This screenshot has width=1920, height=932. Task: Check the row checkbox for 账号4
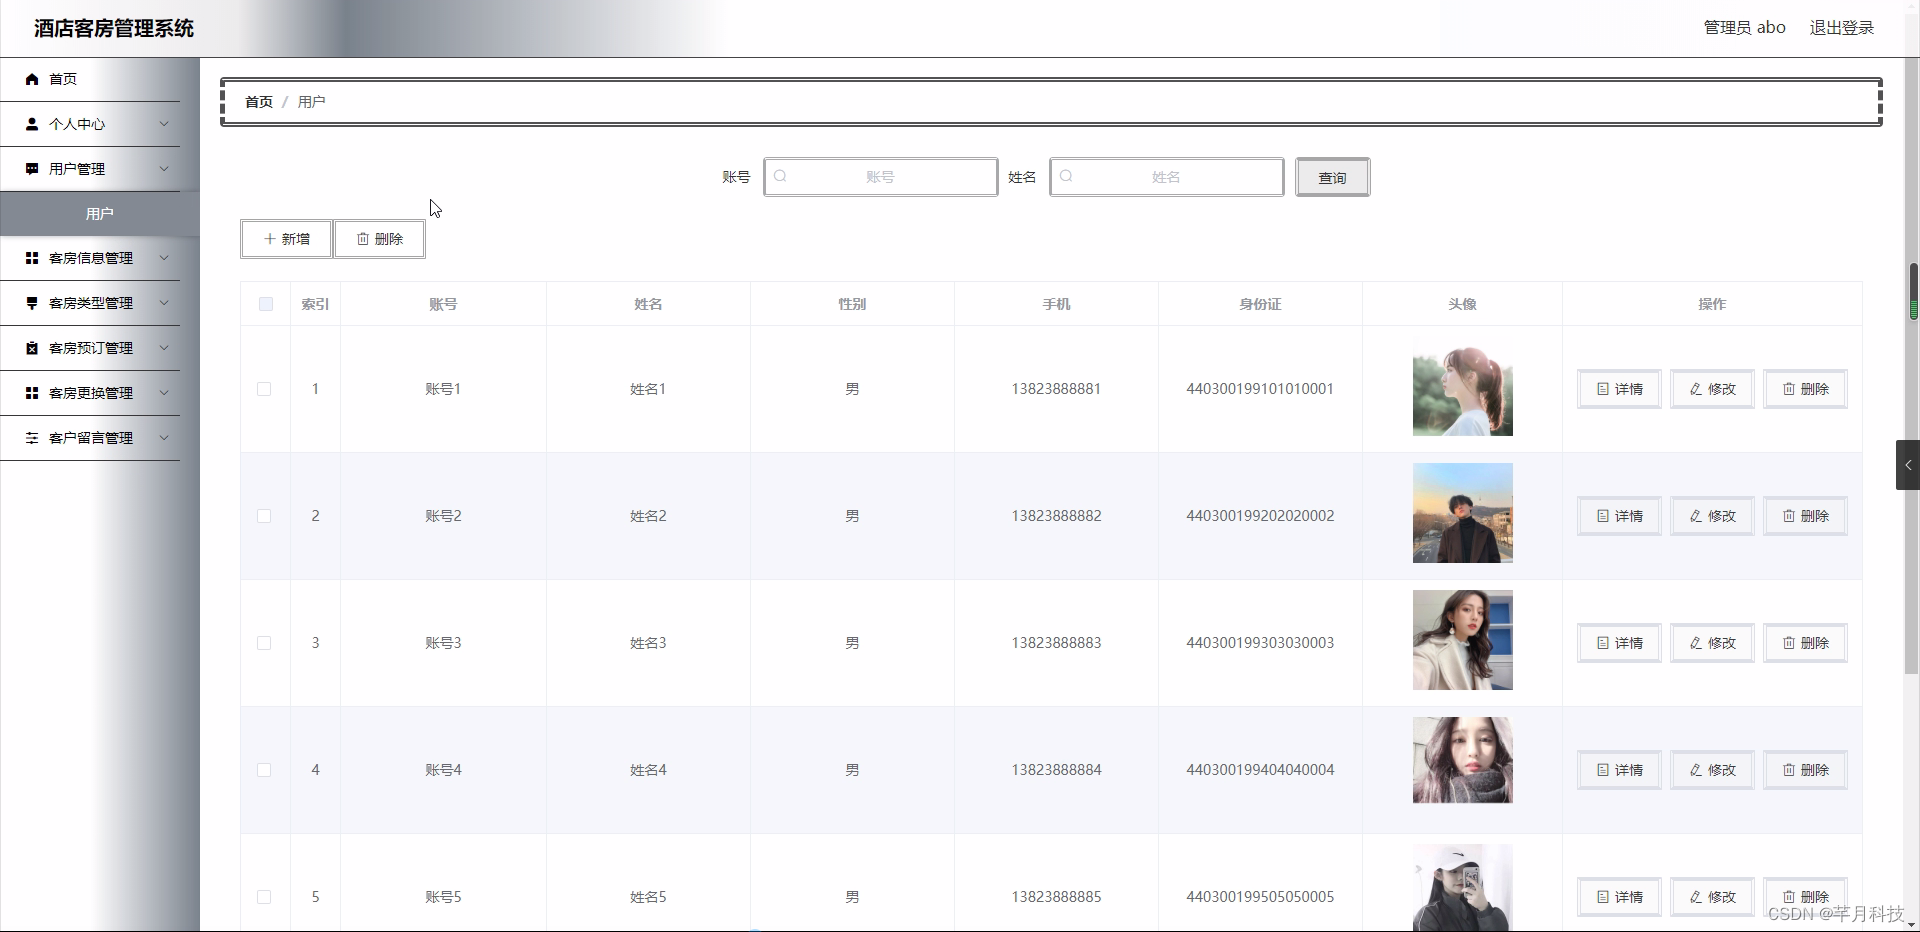264,770
